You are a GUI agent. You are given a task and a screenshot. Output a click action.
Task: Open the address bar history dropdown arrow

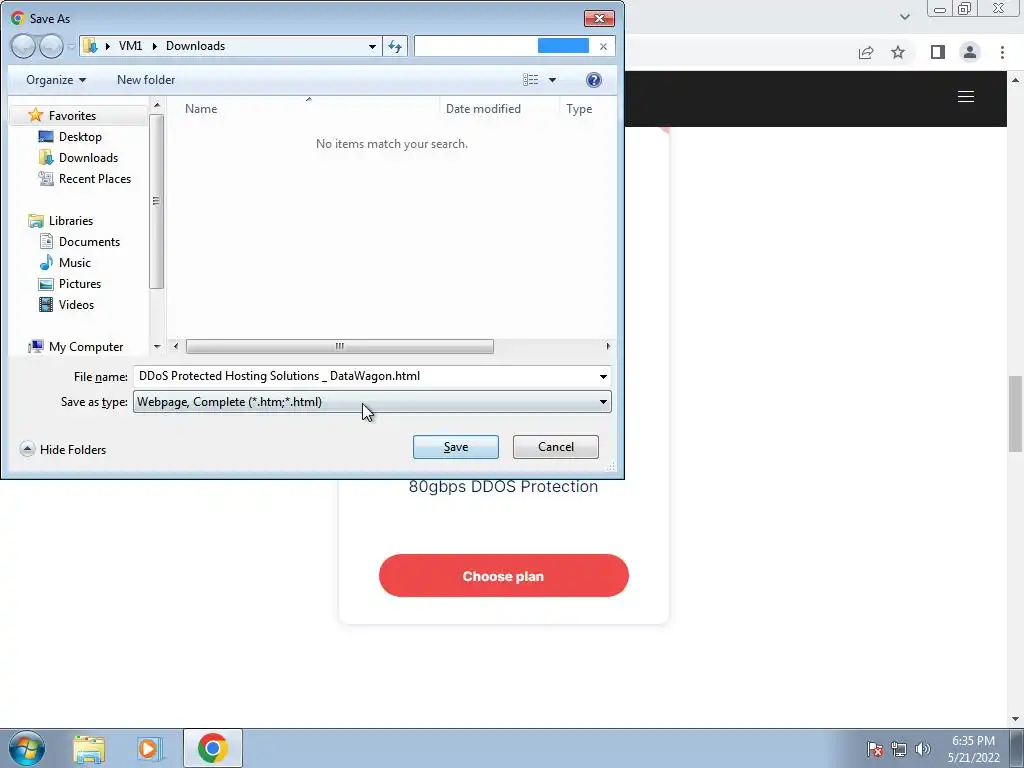pyautogui.click(x=372, y=46)
